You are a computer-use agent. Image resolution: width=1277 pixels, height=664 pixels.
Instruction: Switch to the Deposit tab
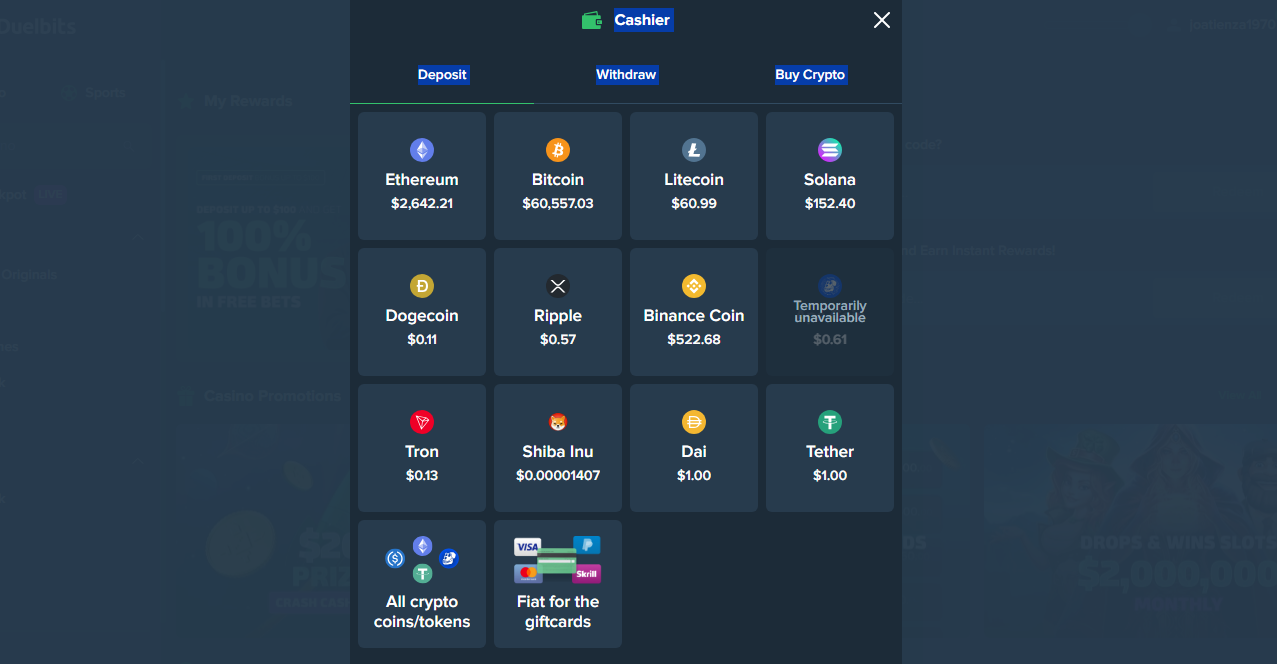[x=442, y=75]
